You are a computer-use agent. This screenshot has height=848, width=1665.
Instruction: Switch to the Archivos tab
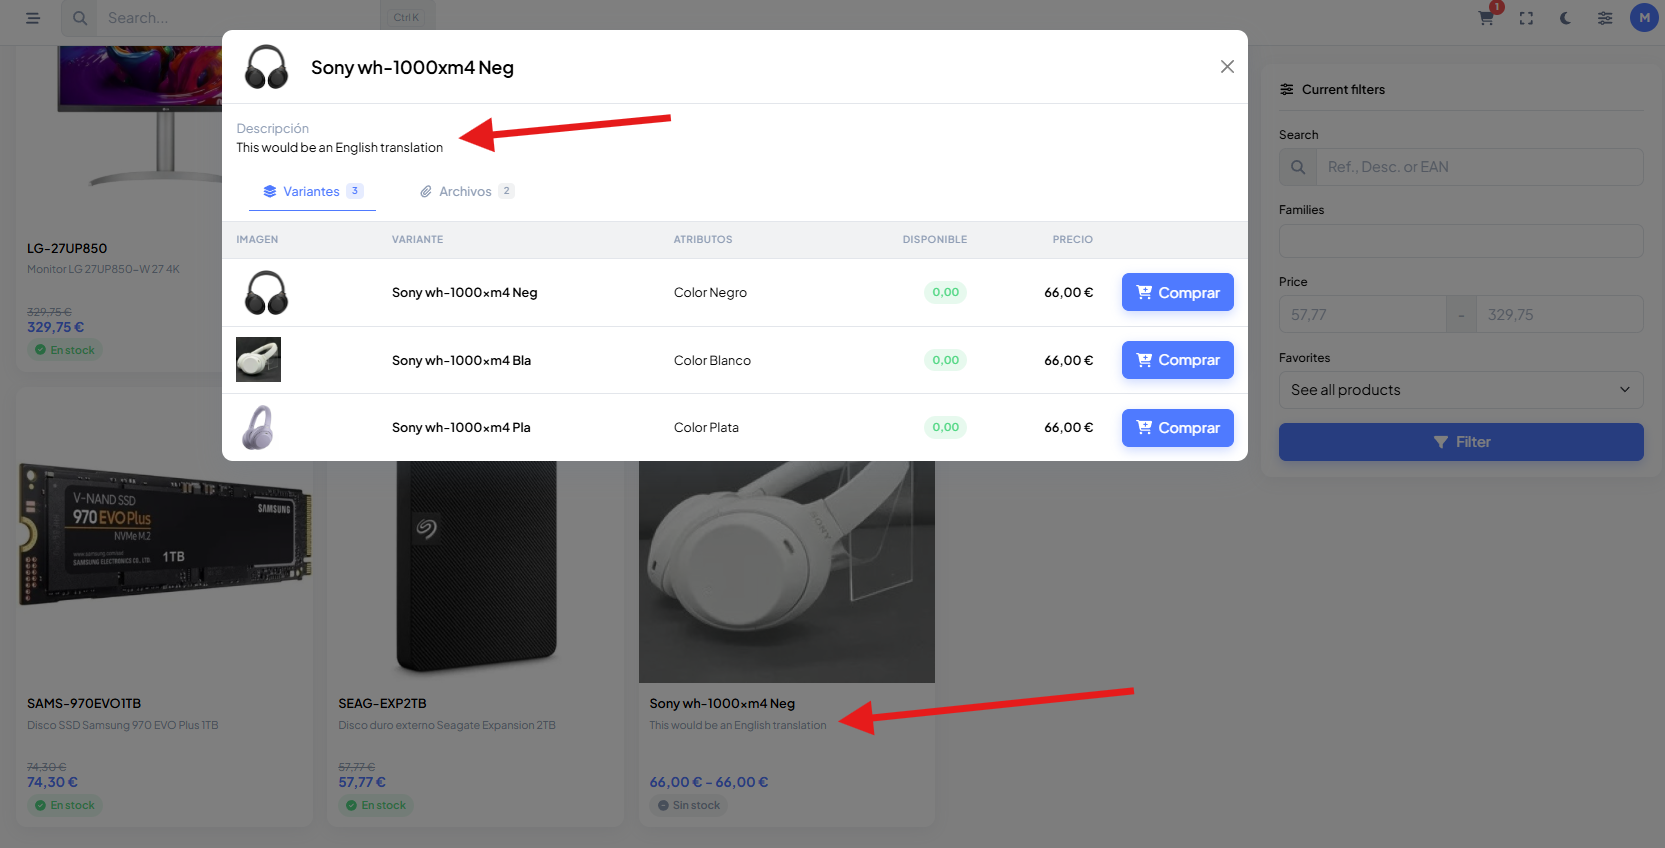[466, 191]
